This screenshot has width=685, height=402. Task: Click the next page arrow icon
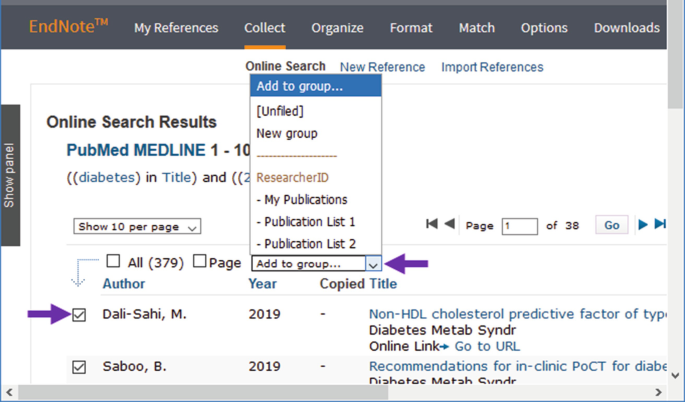coord(643,225)
